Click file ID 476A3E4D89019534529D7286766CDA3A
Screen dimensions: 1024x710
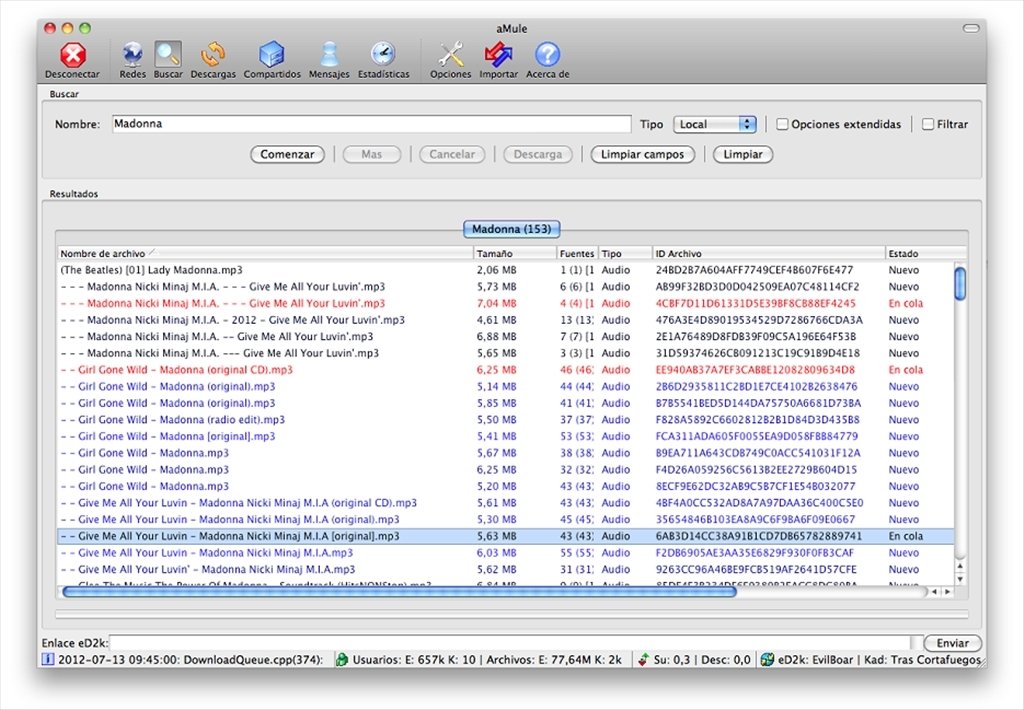coord(759,320)
